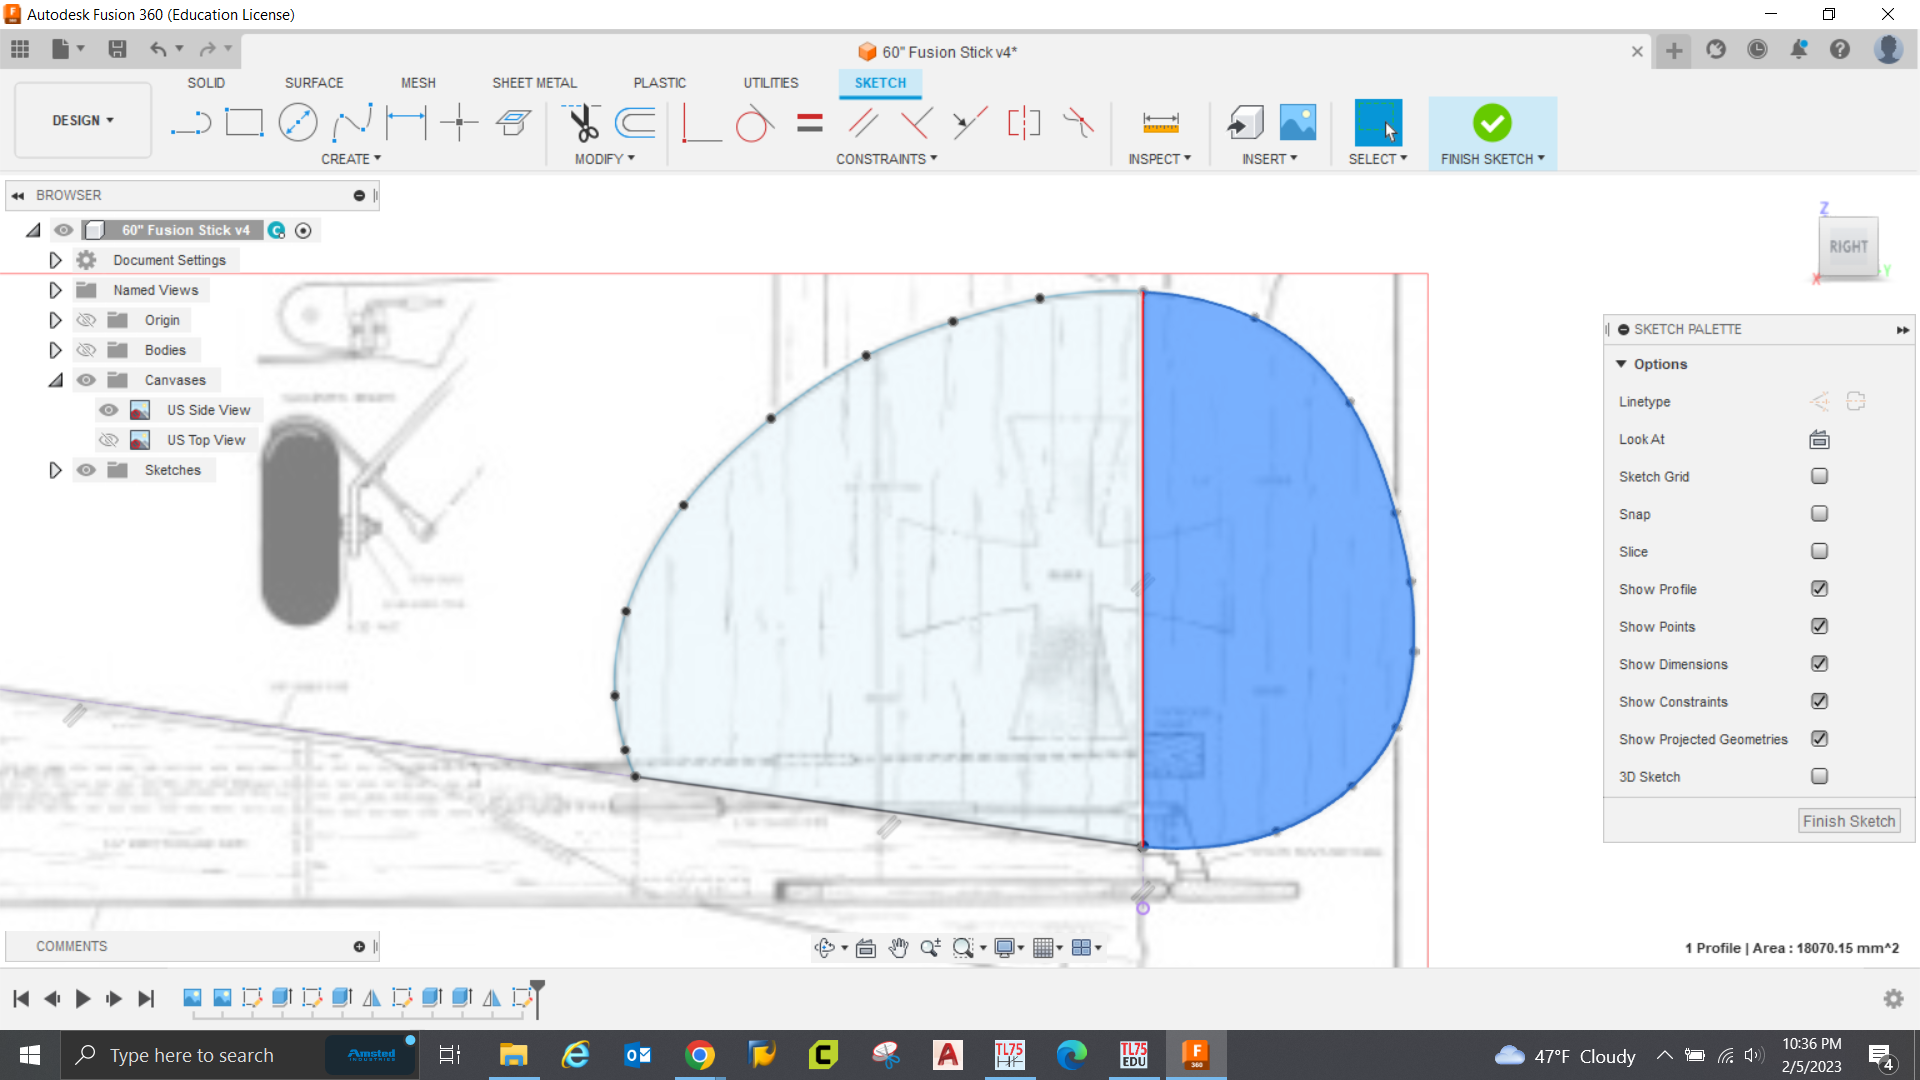Select the Fit Point Spline tool
1920x1080 pixels.
[x=352, y=123]
